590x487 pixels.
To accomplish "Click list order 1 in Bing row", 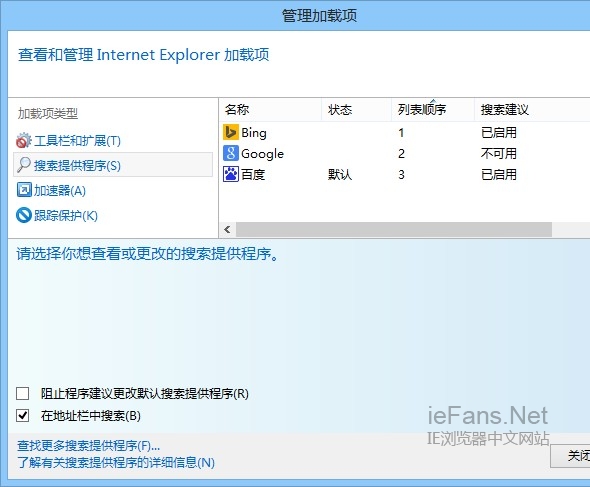I will tap(401, 133).
